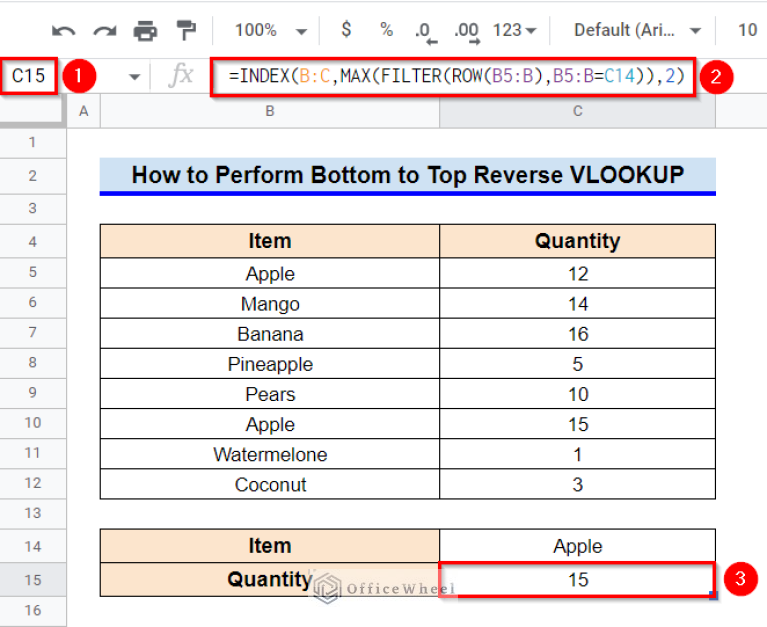The image size is (767, 627).
Task: Select the '14' quantity cell
Action: tap(577, 304)
